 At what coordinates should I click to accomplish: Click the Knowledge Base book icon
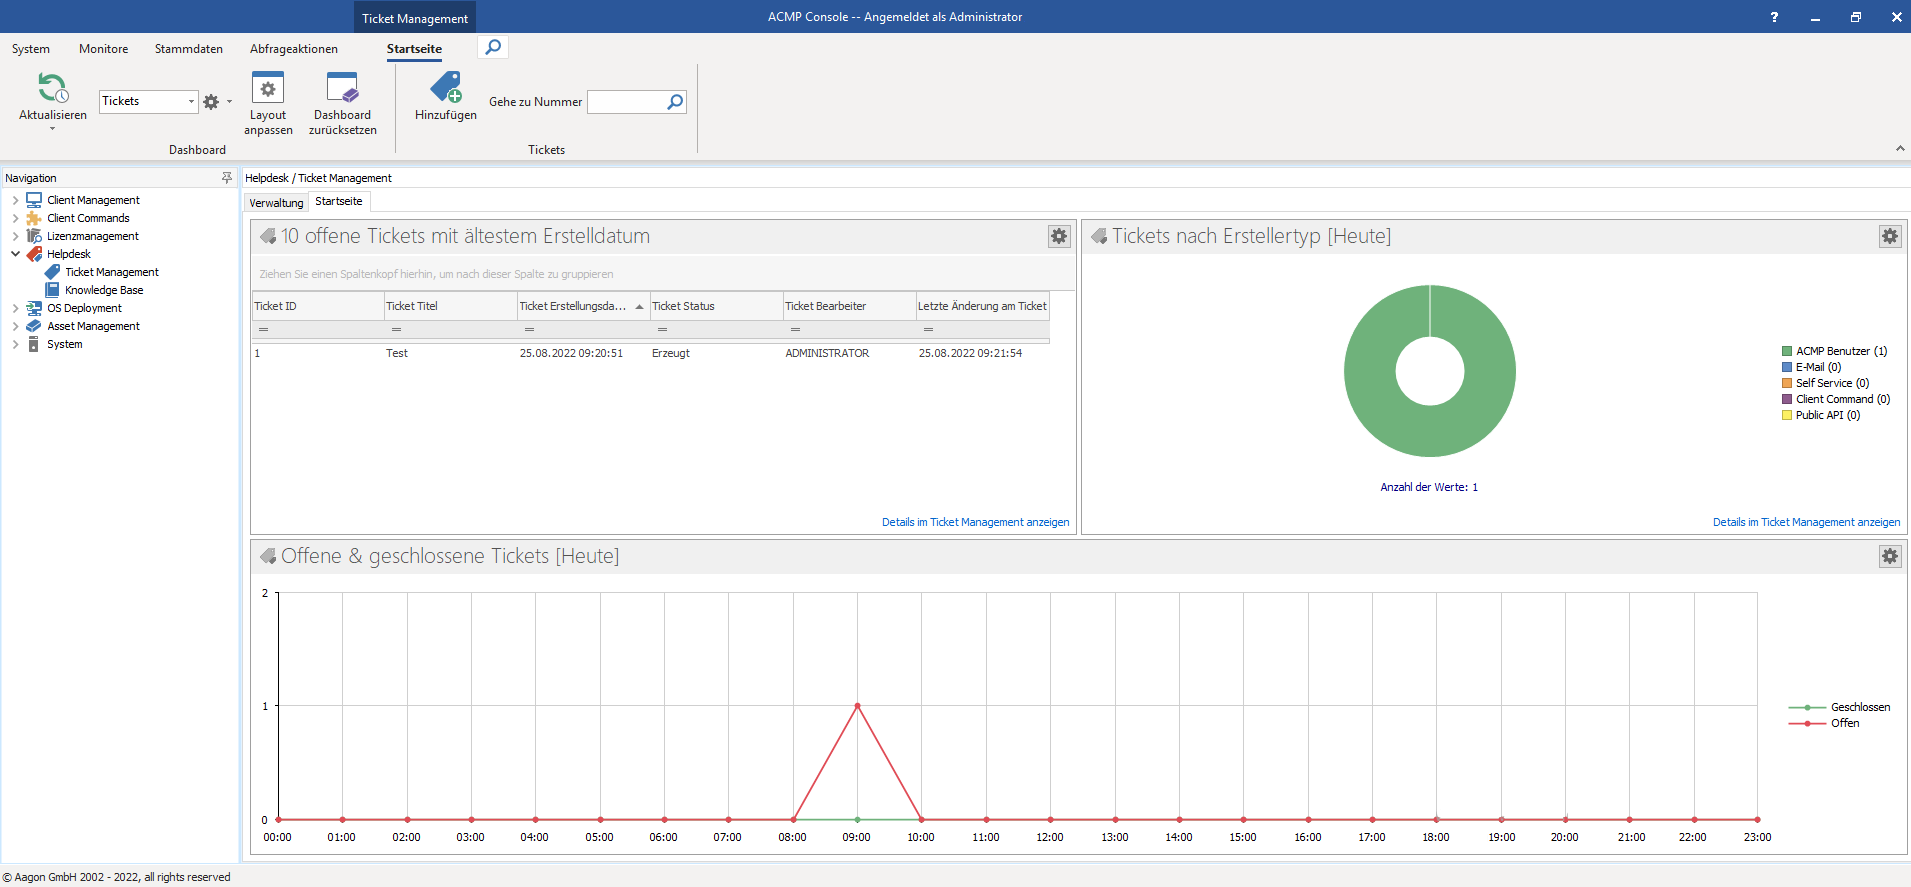(52, 290)
